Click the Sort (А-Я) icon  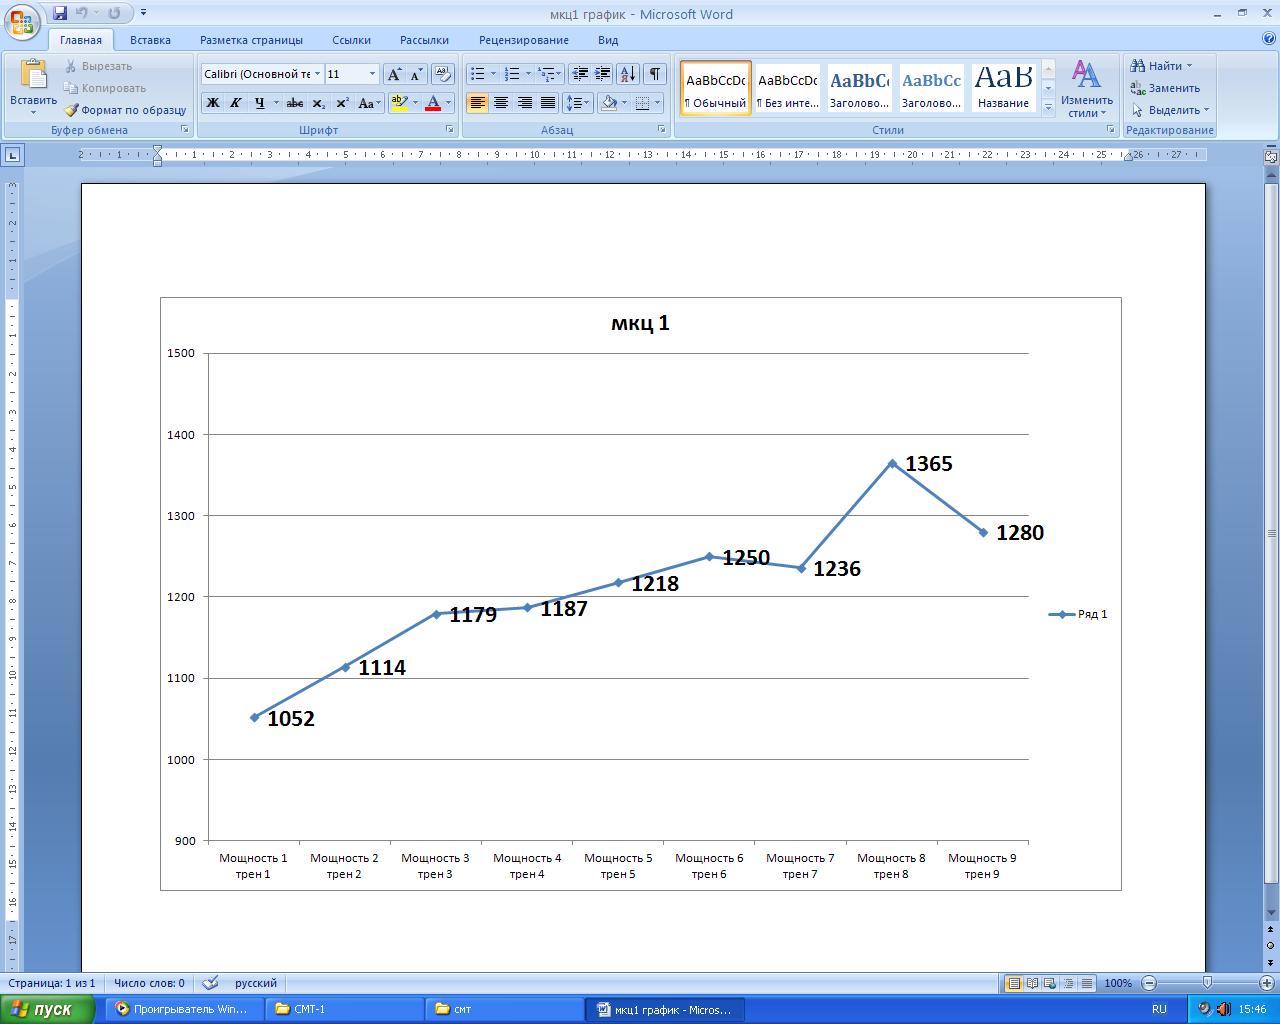(x=627, y=74)
